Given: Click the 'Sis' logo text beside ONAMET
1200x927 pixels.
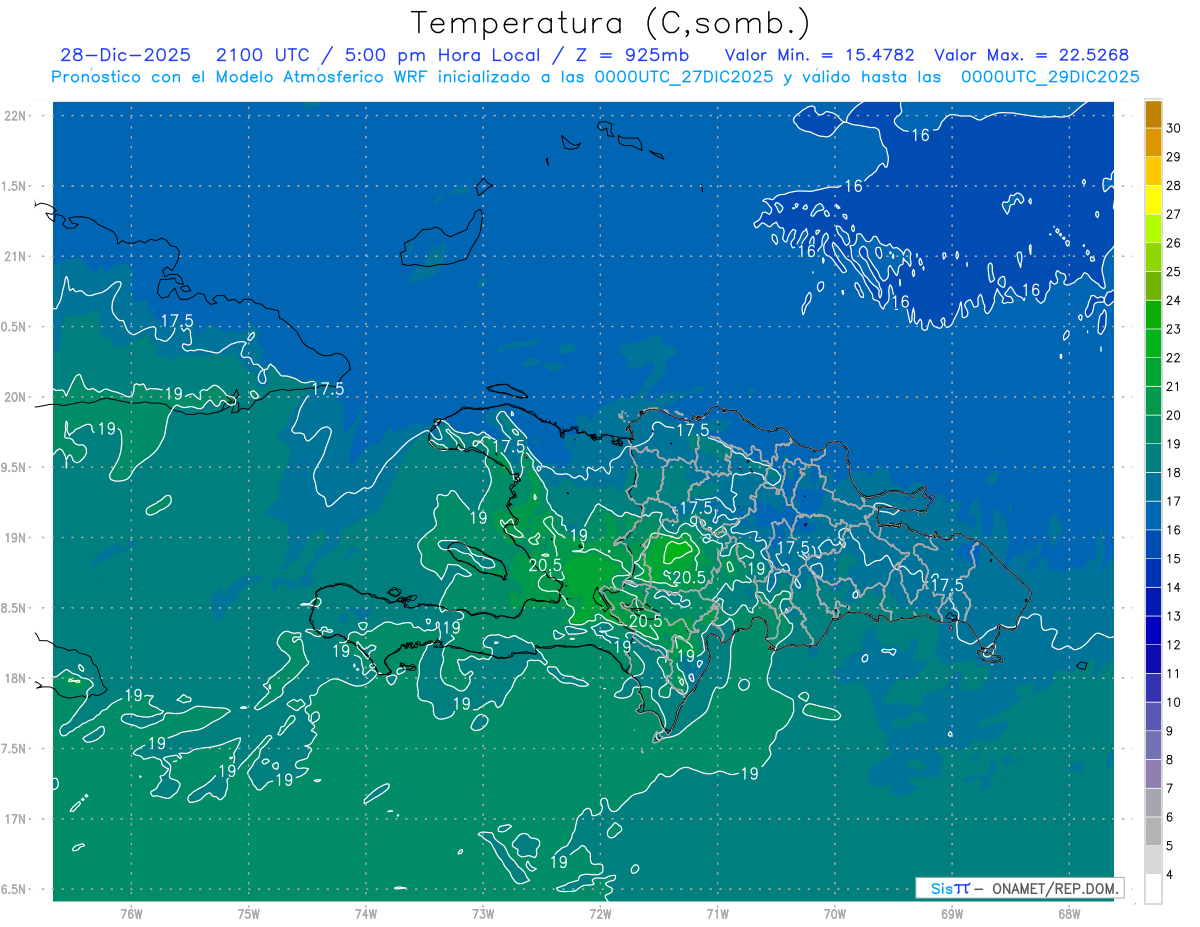Looking at the screenshot, I should tap(942, 888).
